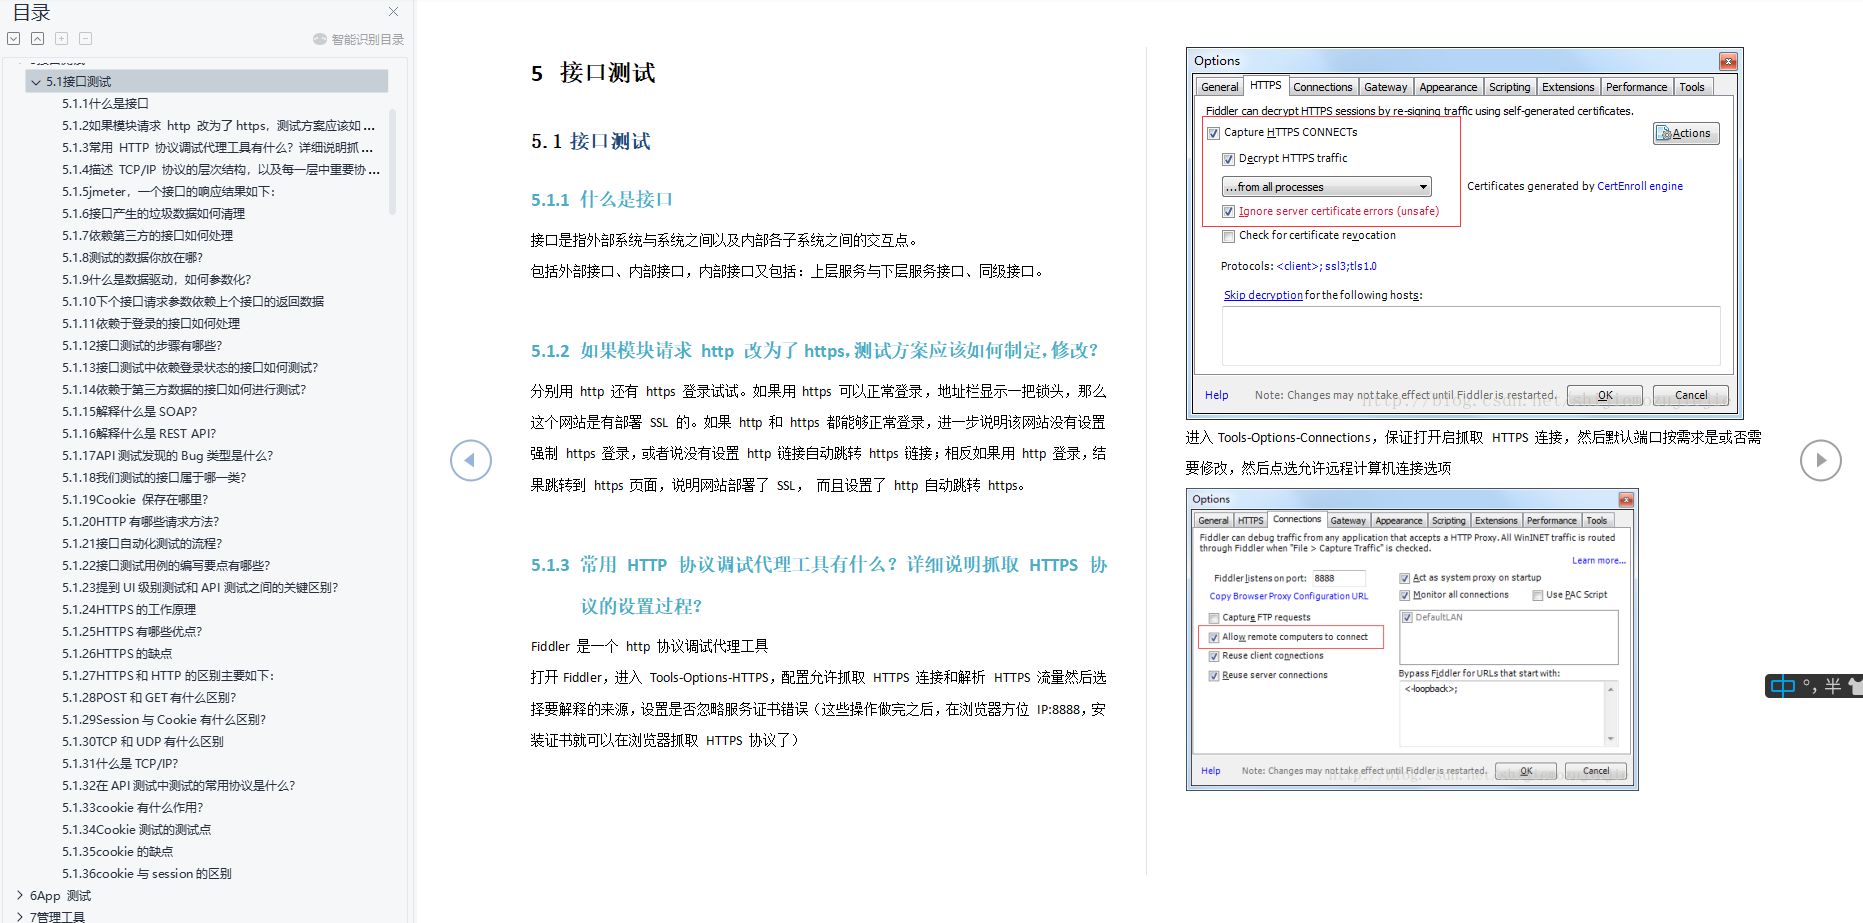Click the plus icon in the 目录 toolbar

pyautogui.click(x=61, y=38)
